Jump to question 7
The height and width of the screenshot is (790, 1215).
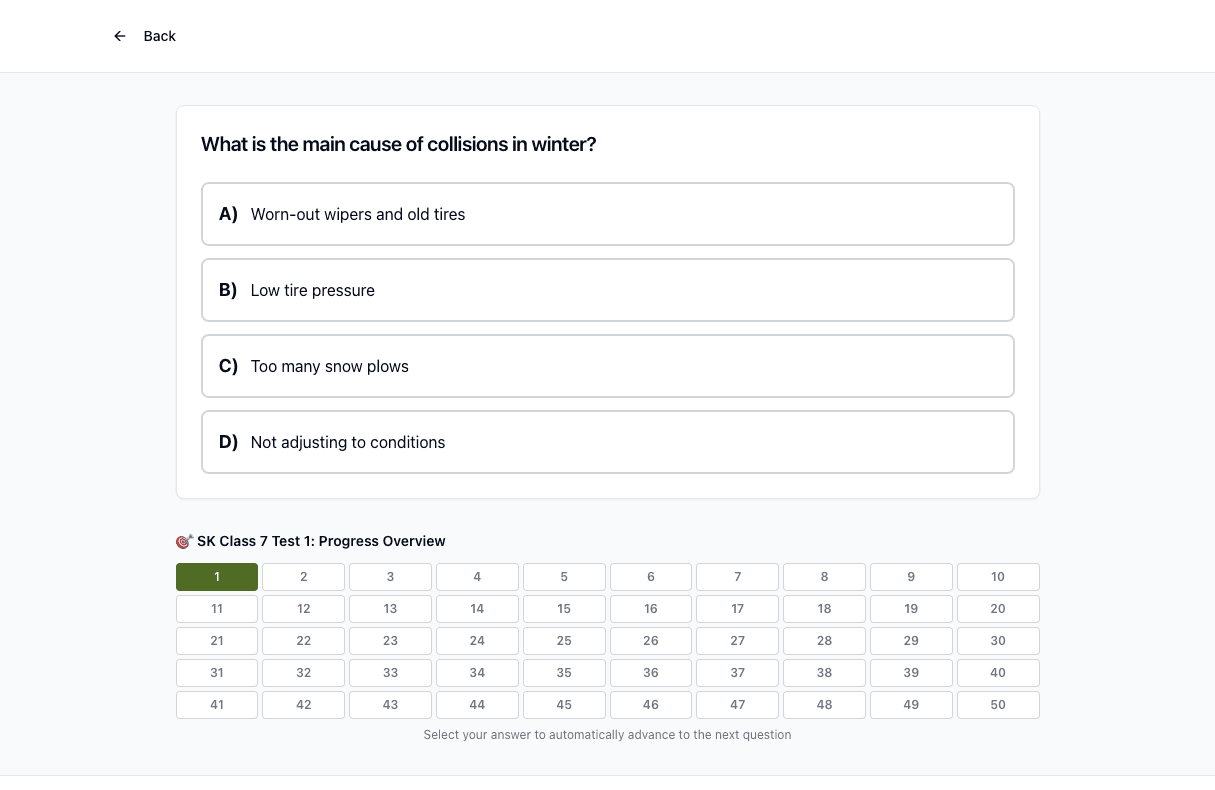(x=738, y=577)
